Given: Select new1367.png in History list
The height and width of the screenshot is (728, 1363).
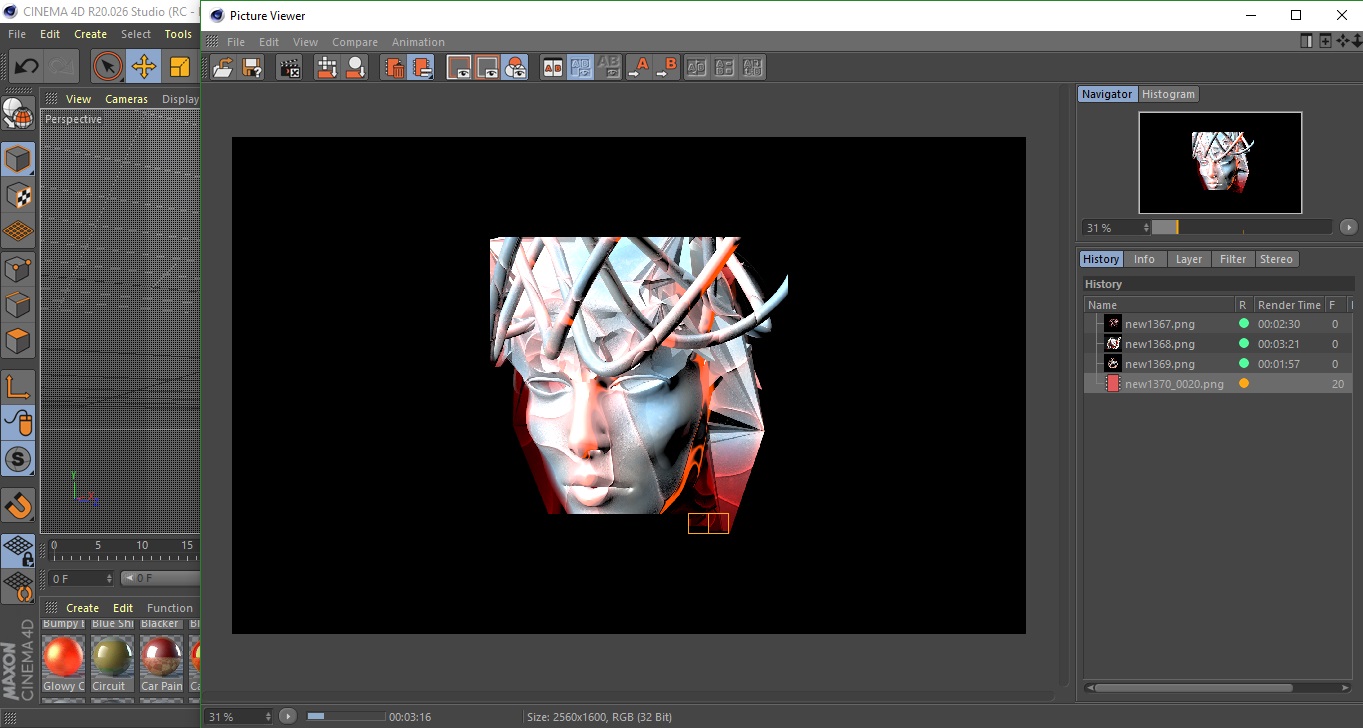Looking at the screenshot, I should pos(1218,324).
